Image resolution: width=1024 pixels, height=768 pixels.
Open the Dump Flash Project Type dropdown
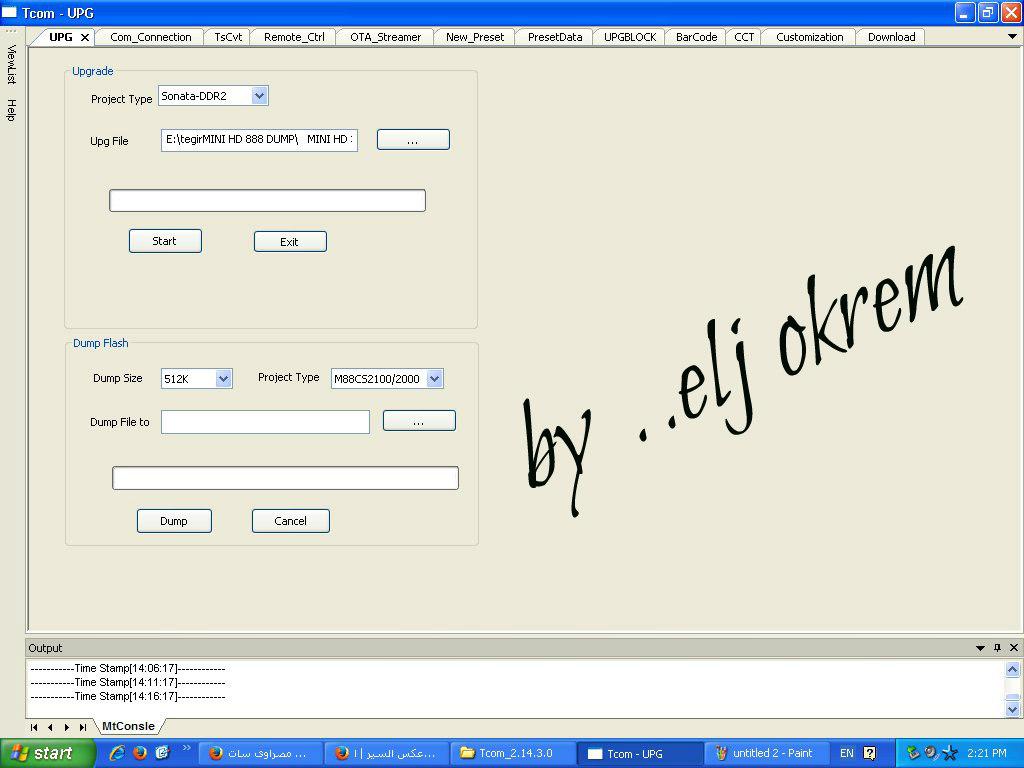434,379
